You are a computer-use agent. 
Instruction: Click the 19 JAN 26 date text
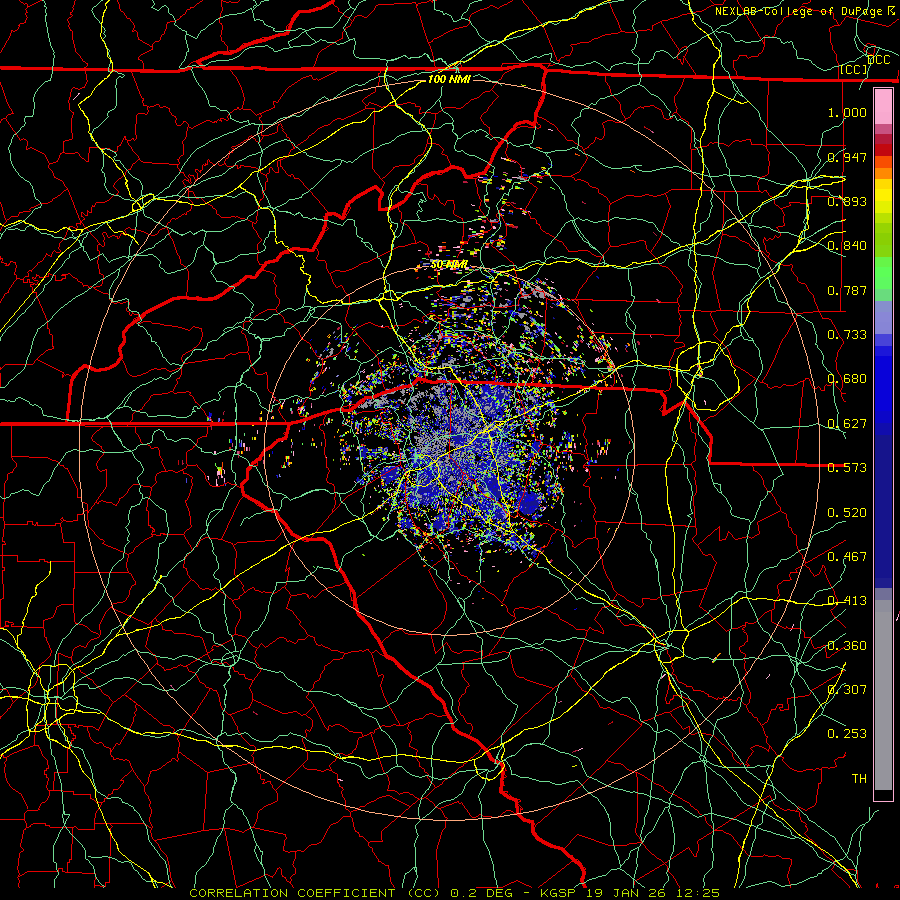[627, 893]
